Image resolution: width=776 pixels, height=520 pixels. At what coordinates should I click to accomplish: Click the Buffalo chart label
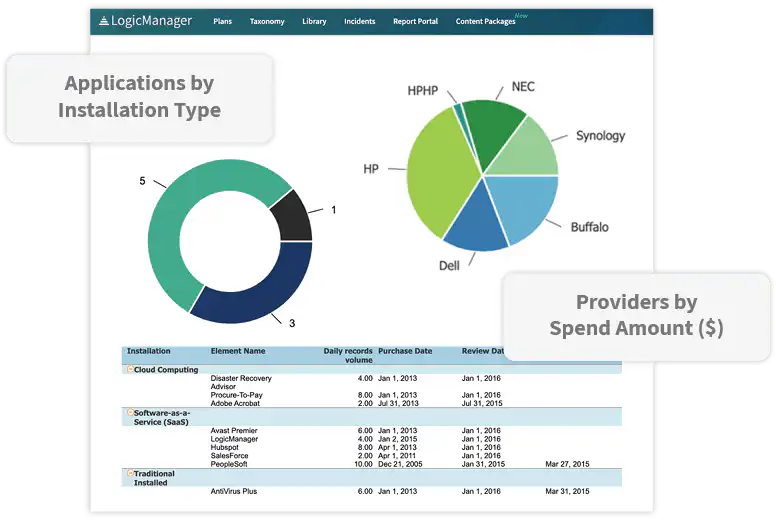pyautogui.click(x=589, y=227)
